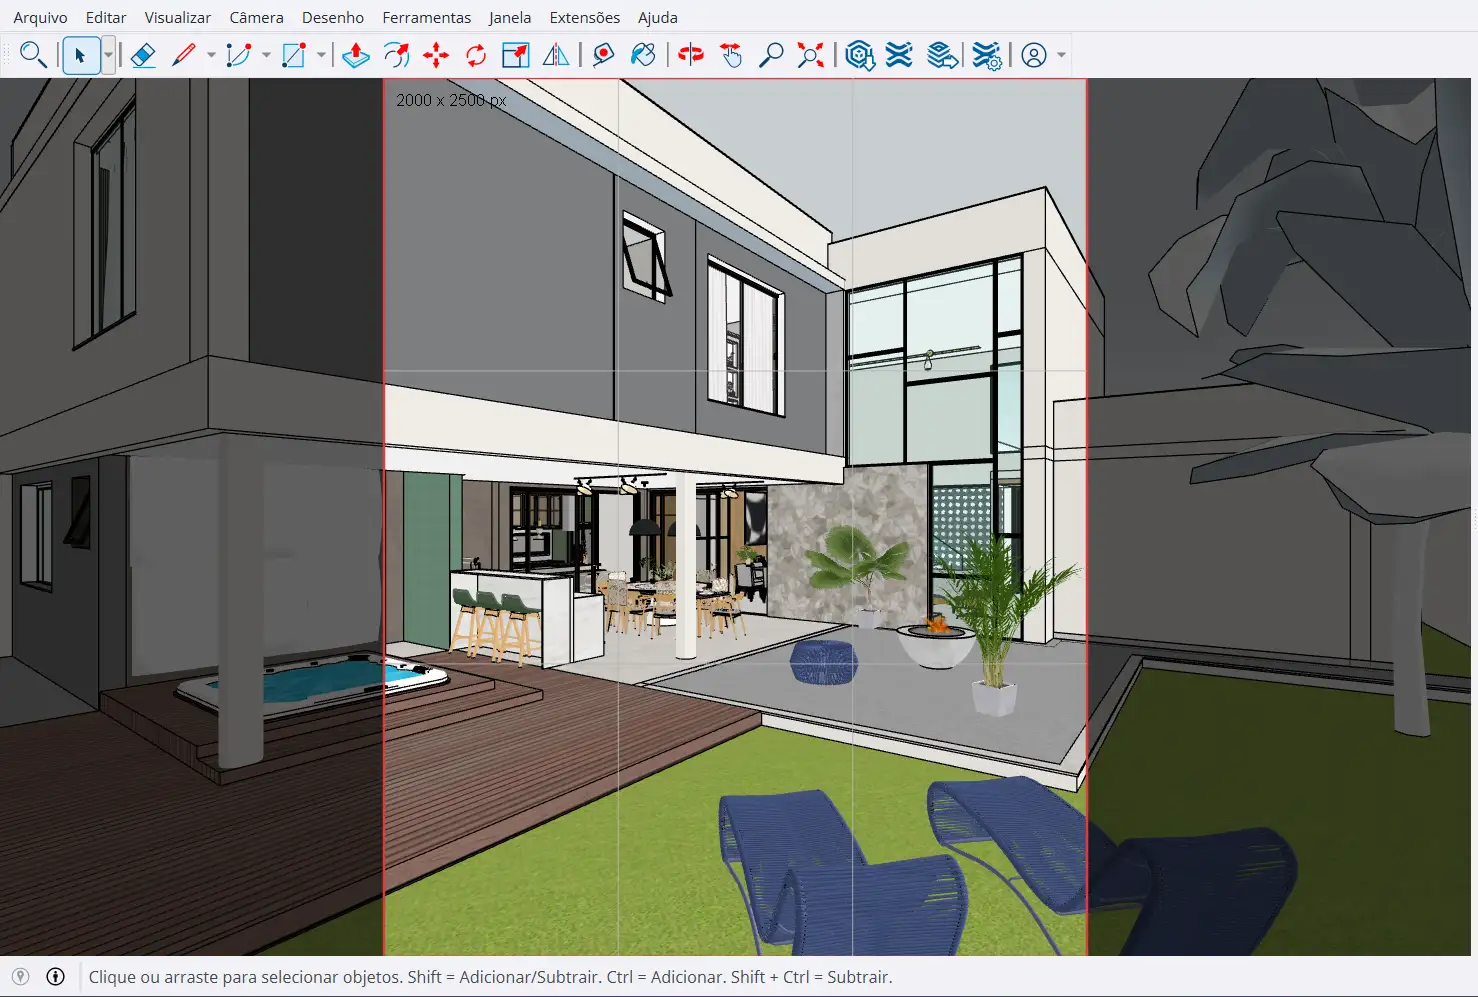Open the Extensões menu
1478x997 pixels.
(584, 17)
